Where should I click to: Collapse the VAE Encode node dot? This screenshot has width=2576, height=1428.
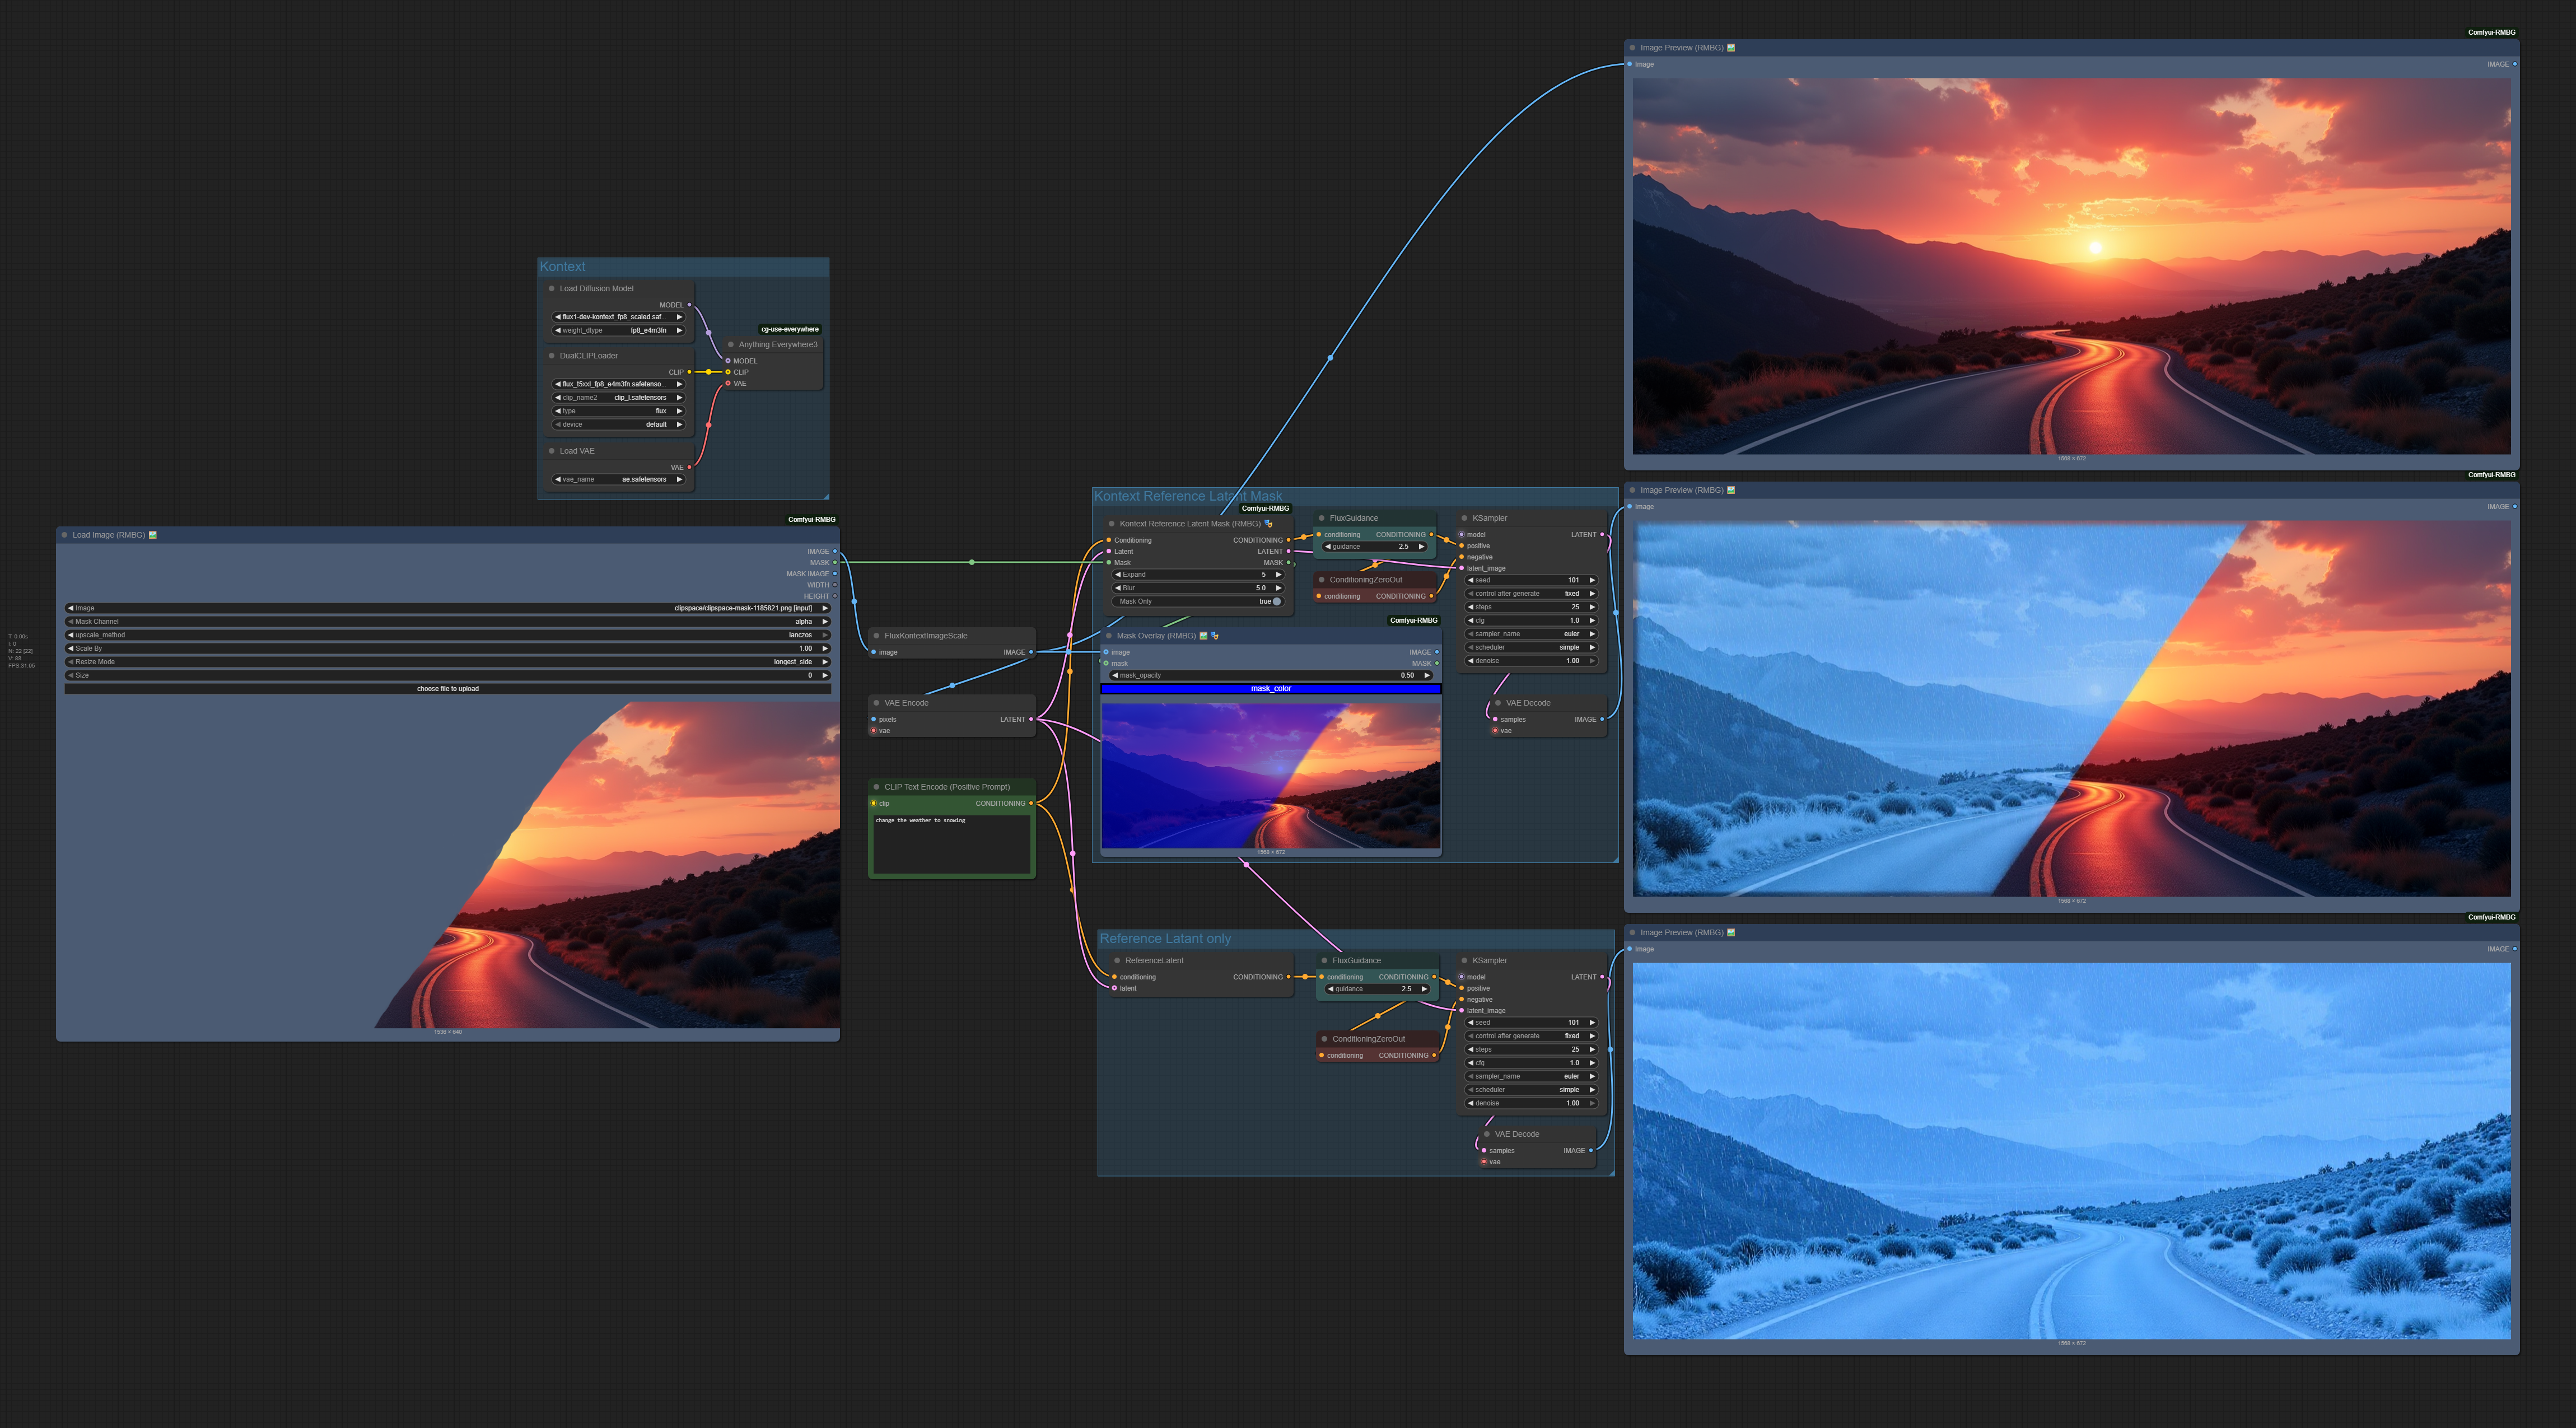tap(876, 703)
